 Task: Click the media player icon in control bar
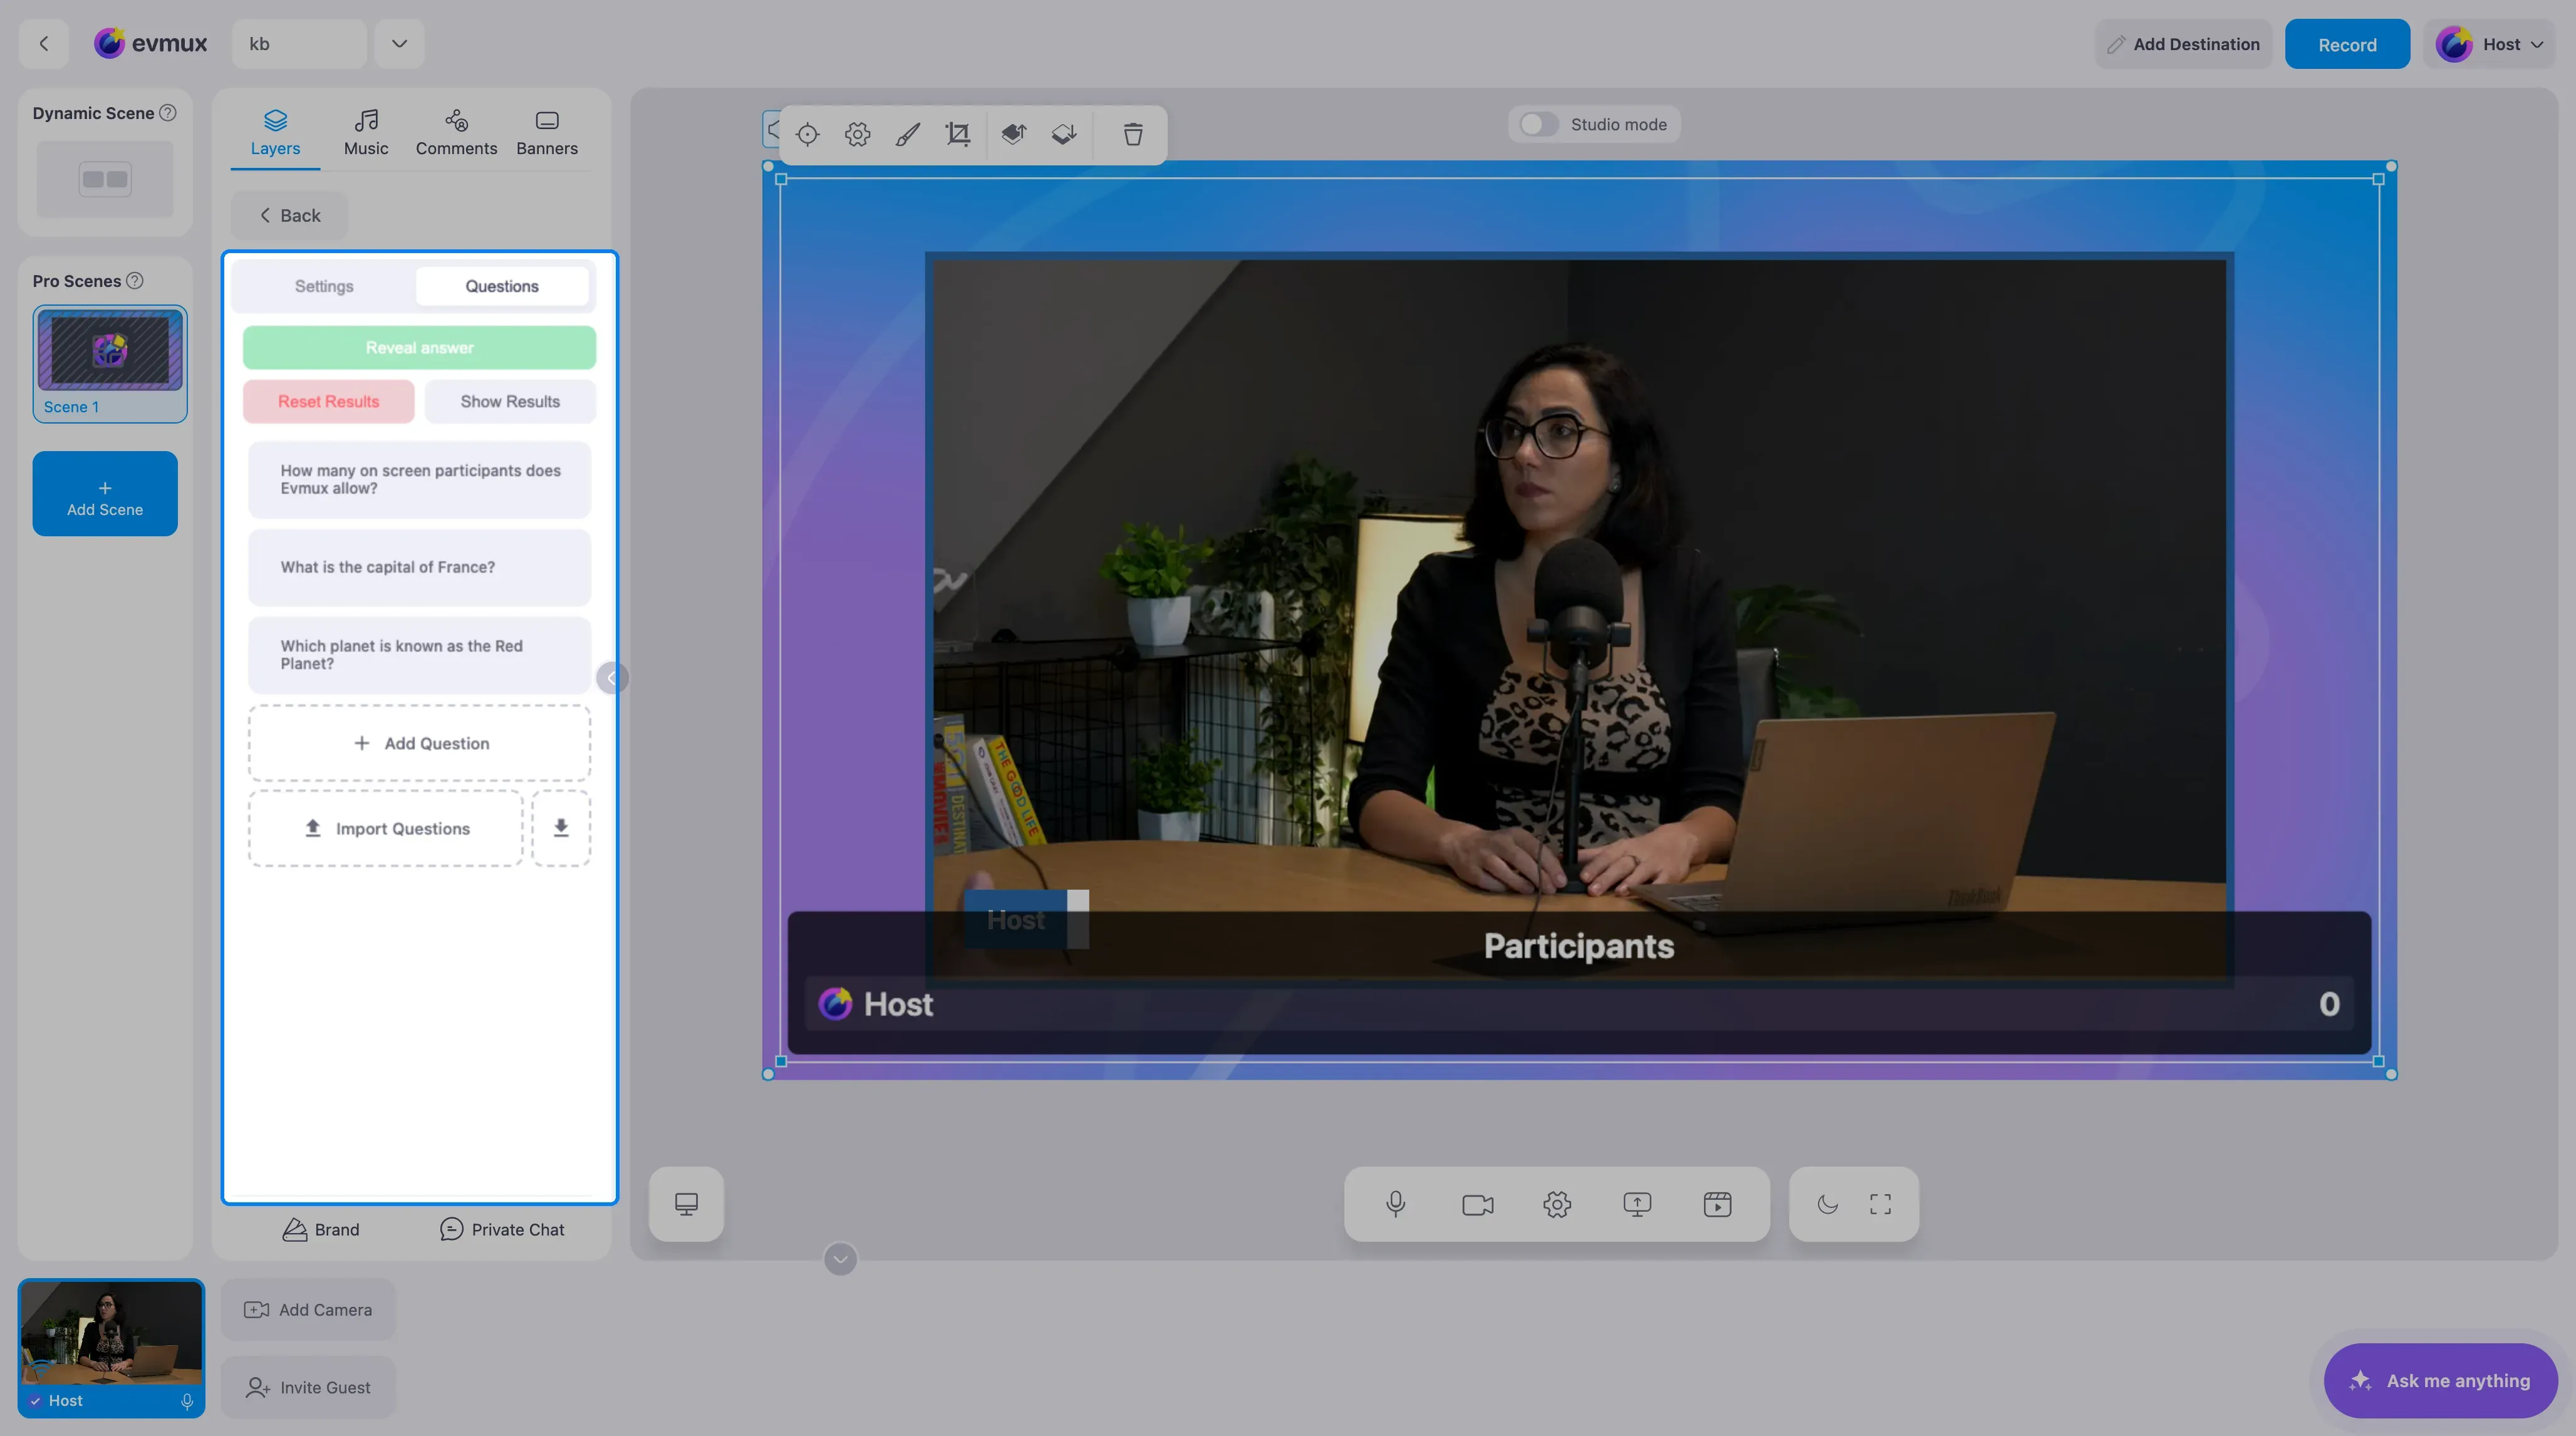[x=1717, y=1204]
